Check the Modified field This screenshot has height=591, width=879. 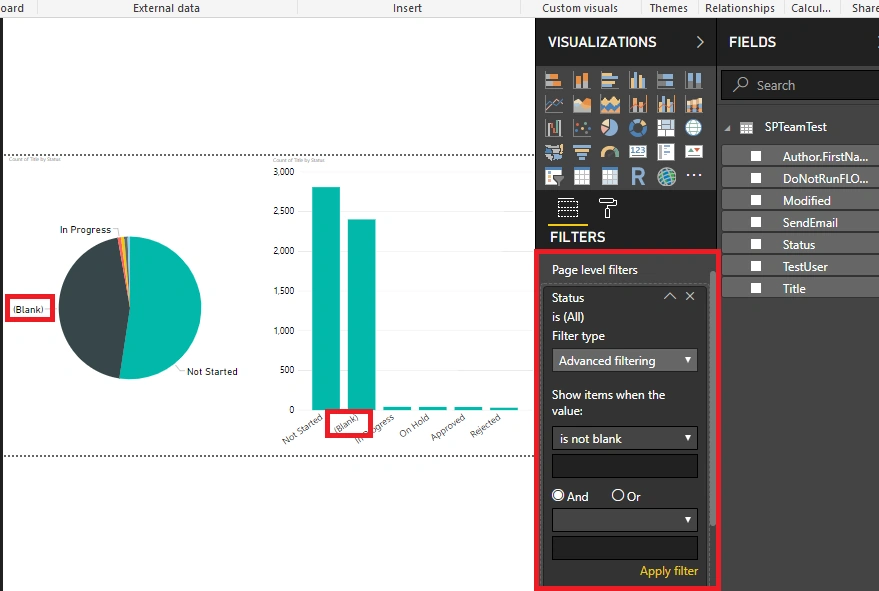pyautogui.click(x=756, y=200)
